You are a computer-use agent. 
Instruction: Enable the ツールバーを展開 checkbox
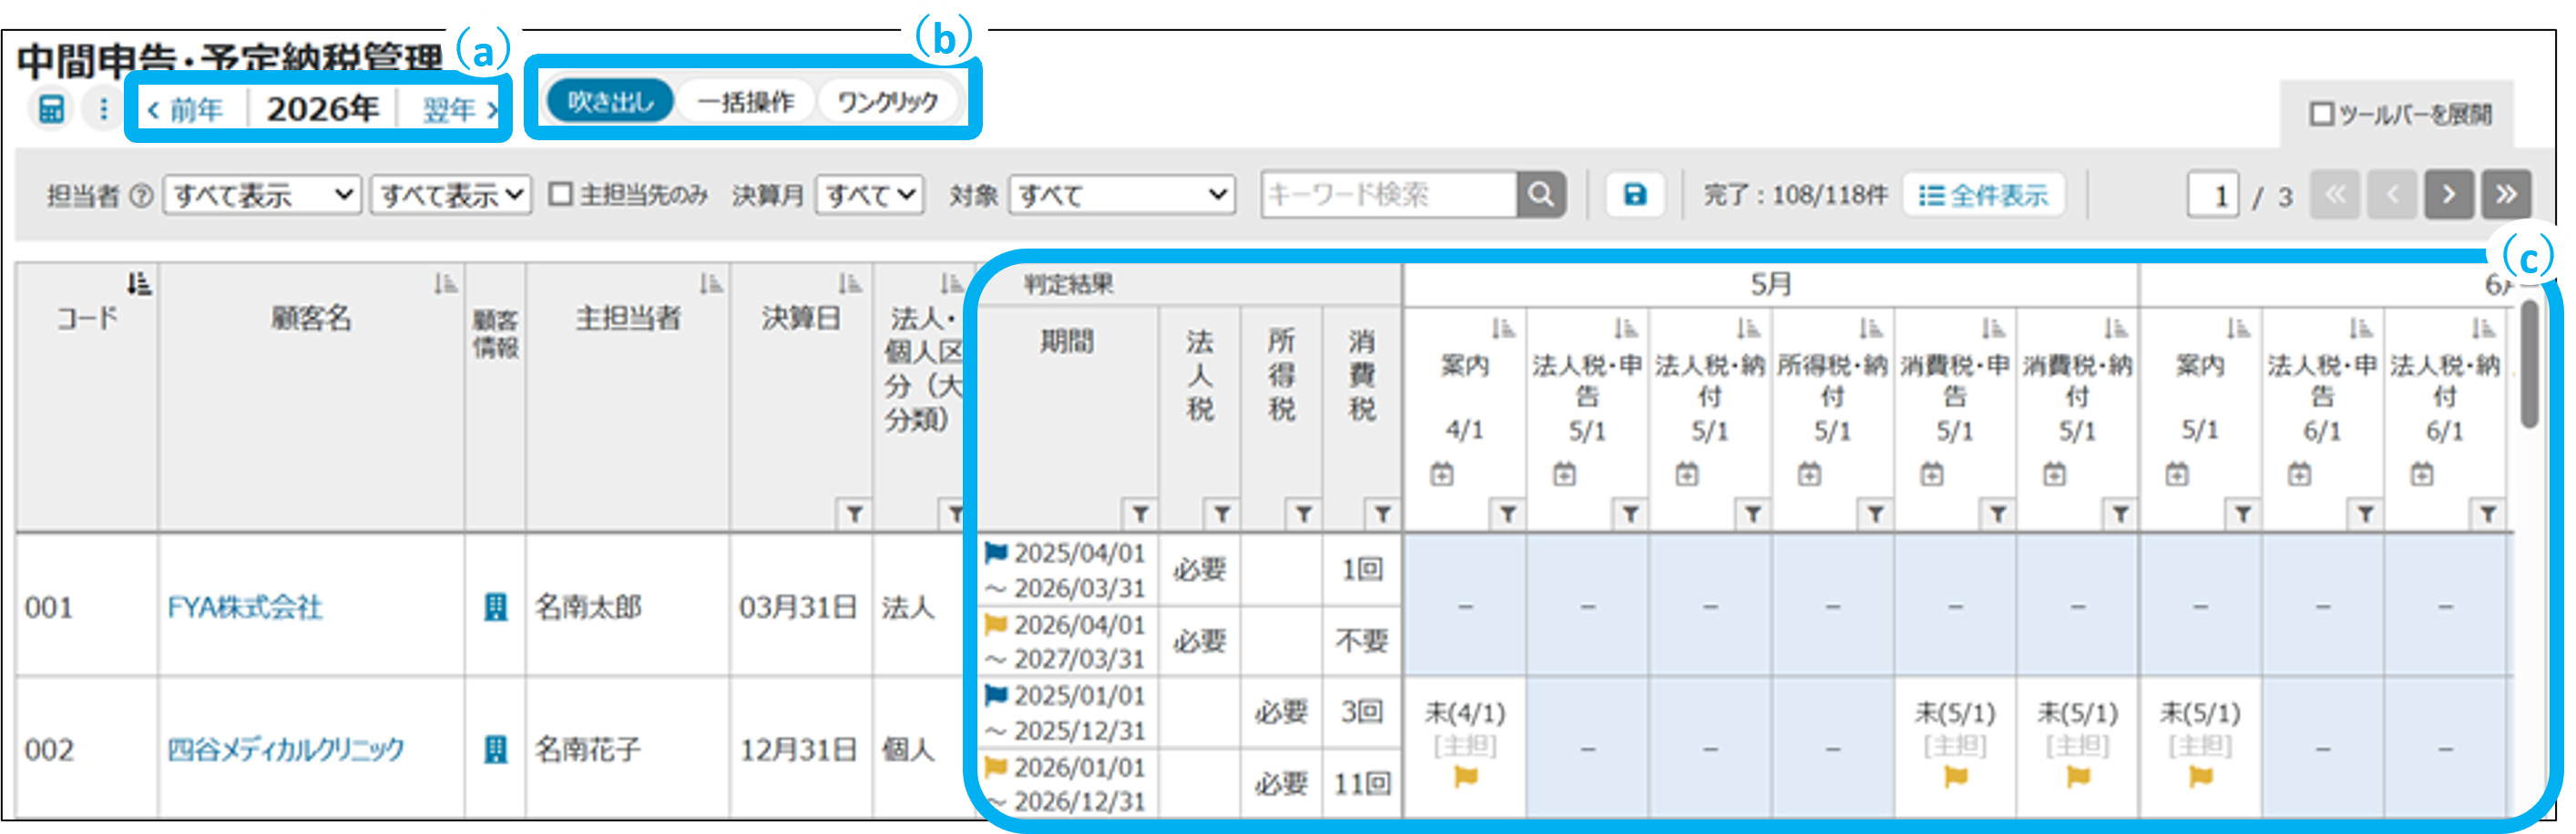click(x=2321, y=114)
